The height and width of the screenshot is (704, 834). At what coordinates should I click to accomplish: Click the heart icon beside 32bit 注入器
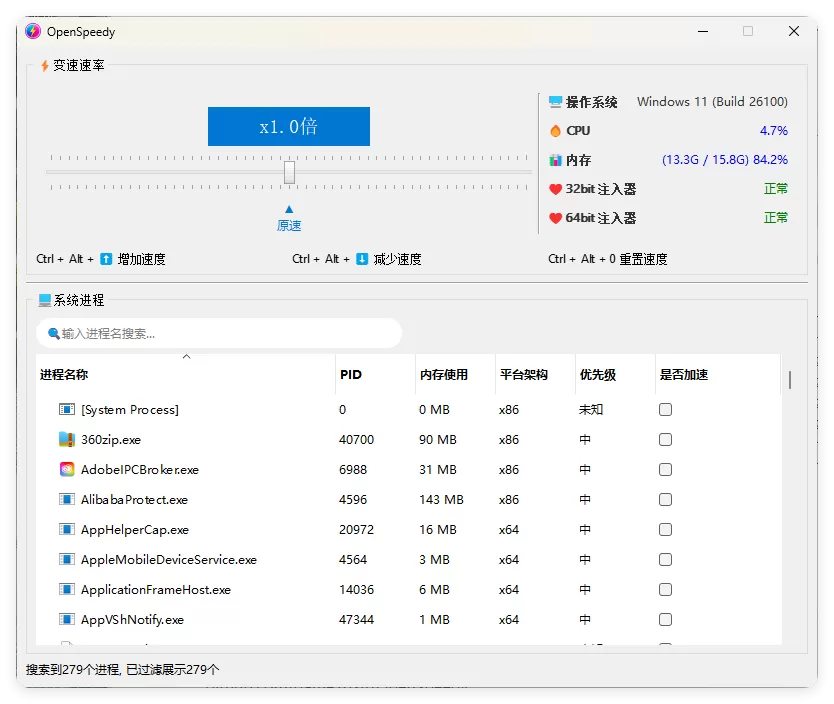tap(556, 189)
